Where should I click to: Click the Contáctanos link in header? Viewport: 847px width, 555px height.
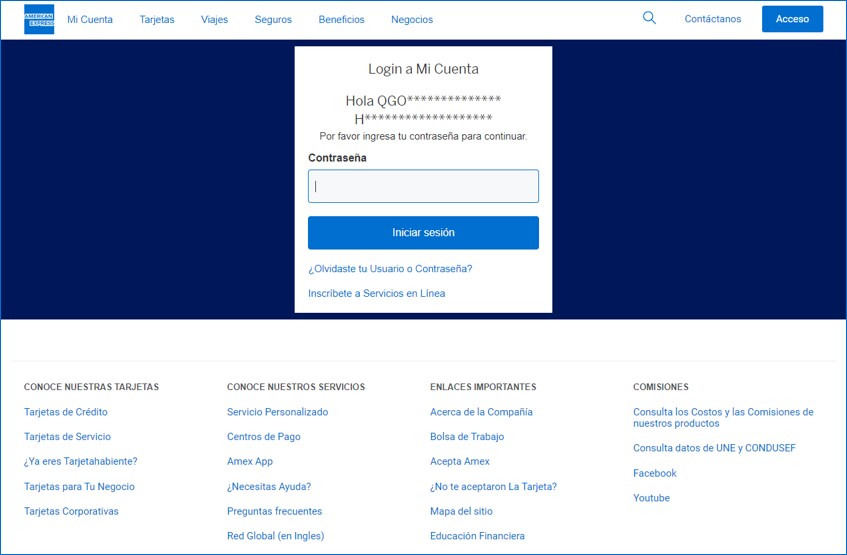713,19
